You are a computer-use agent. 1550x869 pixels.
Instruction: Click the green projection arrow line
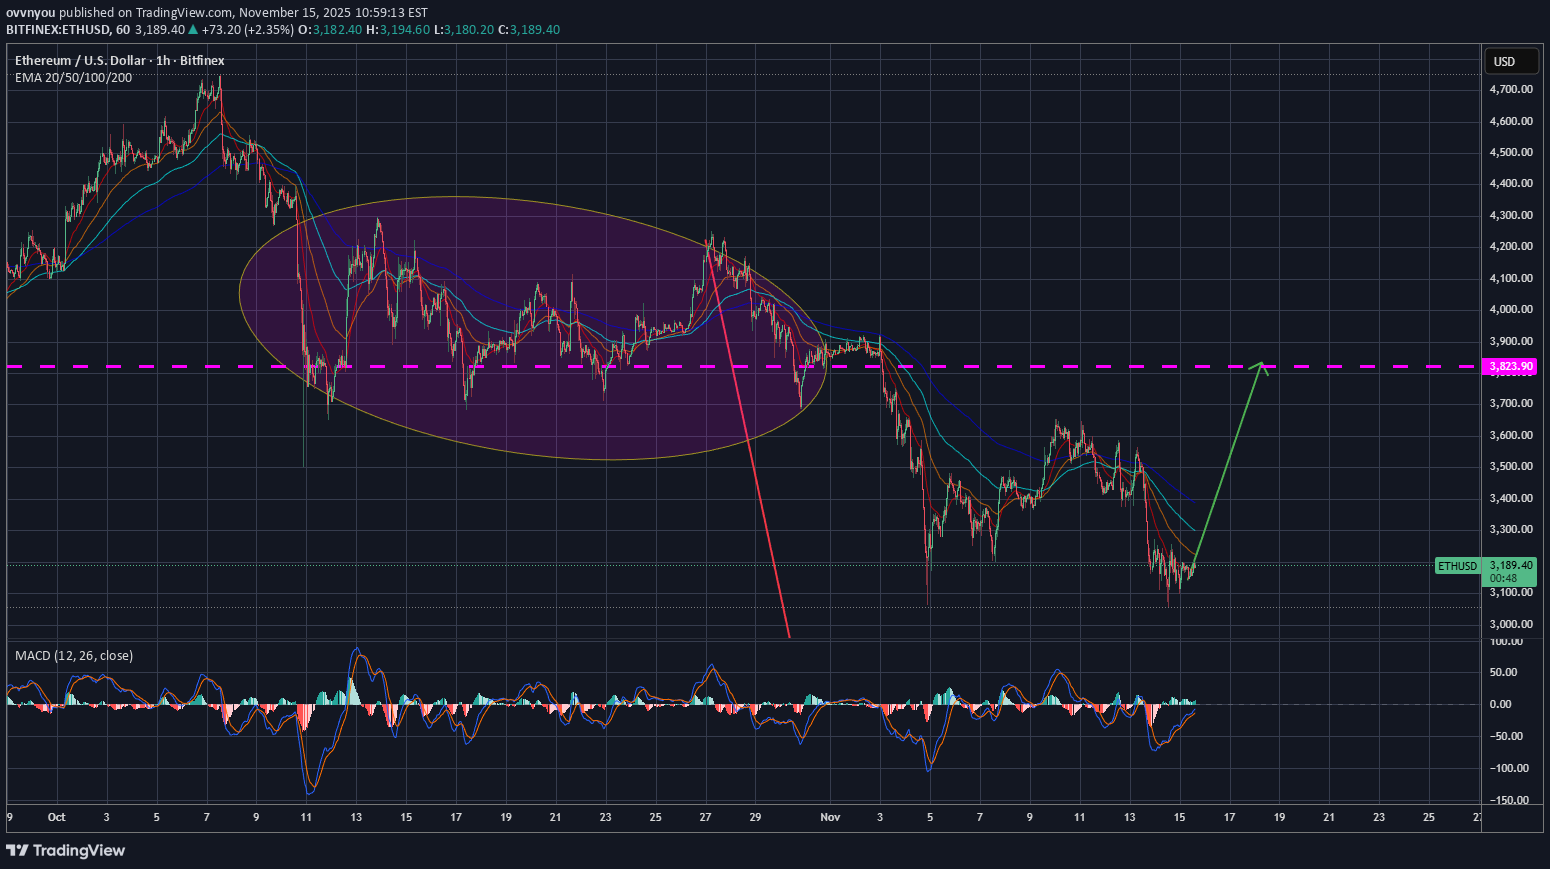coord(1228,460)
